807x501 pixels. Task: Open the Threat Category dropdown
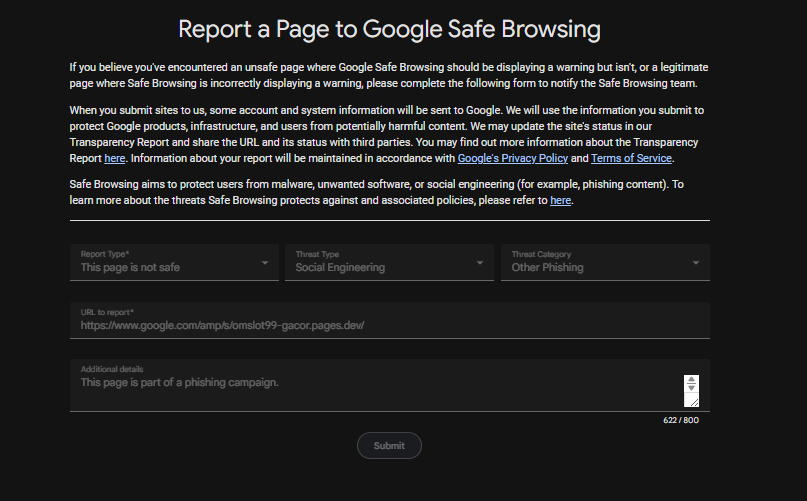click(x=605, y=263)
